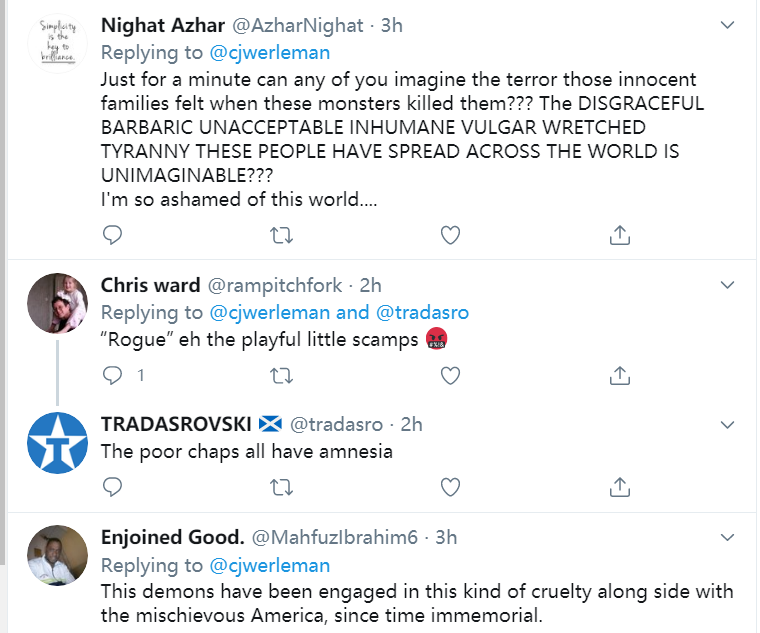760x633 pixels.
Task: Reply to Nighat Azhar's tweet
Action: [113, 235]
